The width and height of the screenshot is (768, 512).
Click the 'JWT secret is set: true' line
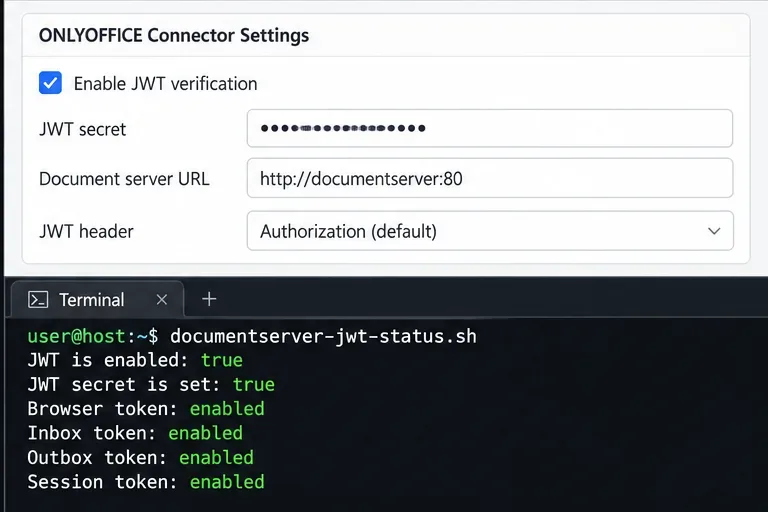tap(151, 385)
